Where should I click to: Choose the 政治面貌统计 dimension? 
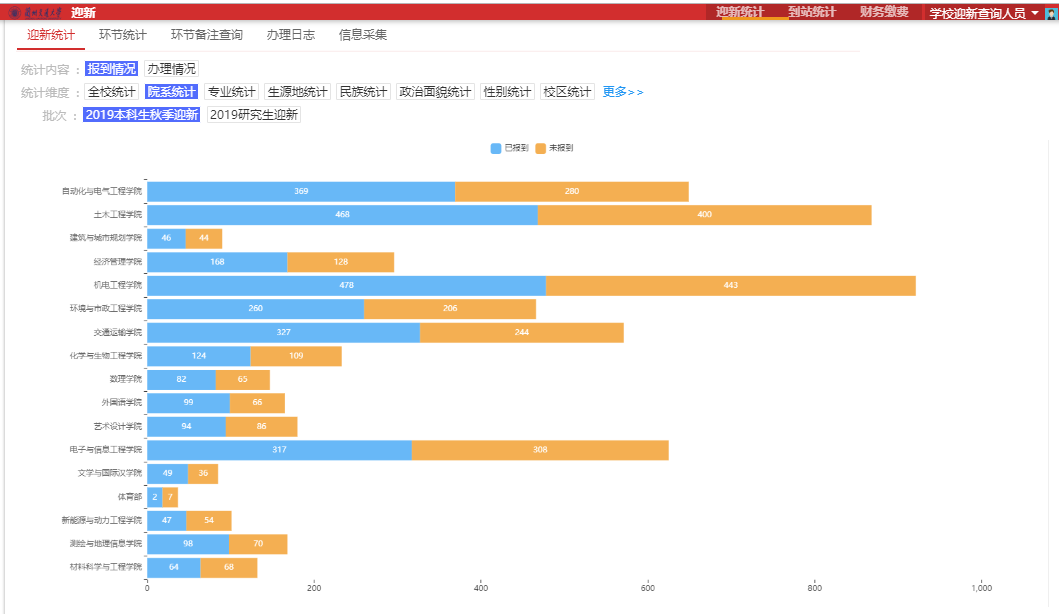pyautogui.click(x=435, y=92)
